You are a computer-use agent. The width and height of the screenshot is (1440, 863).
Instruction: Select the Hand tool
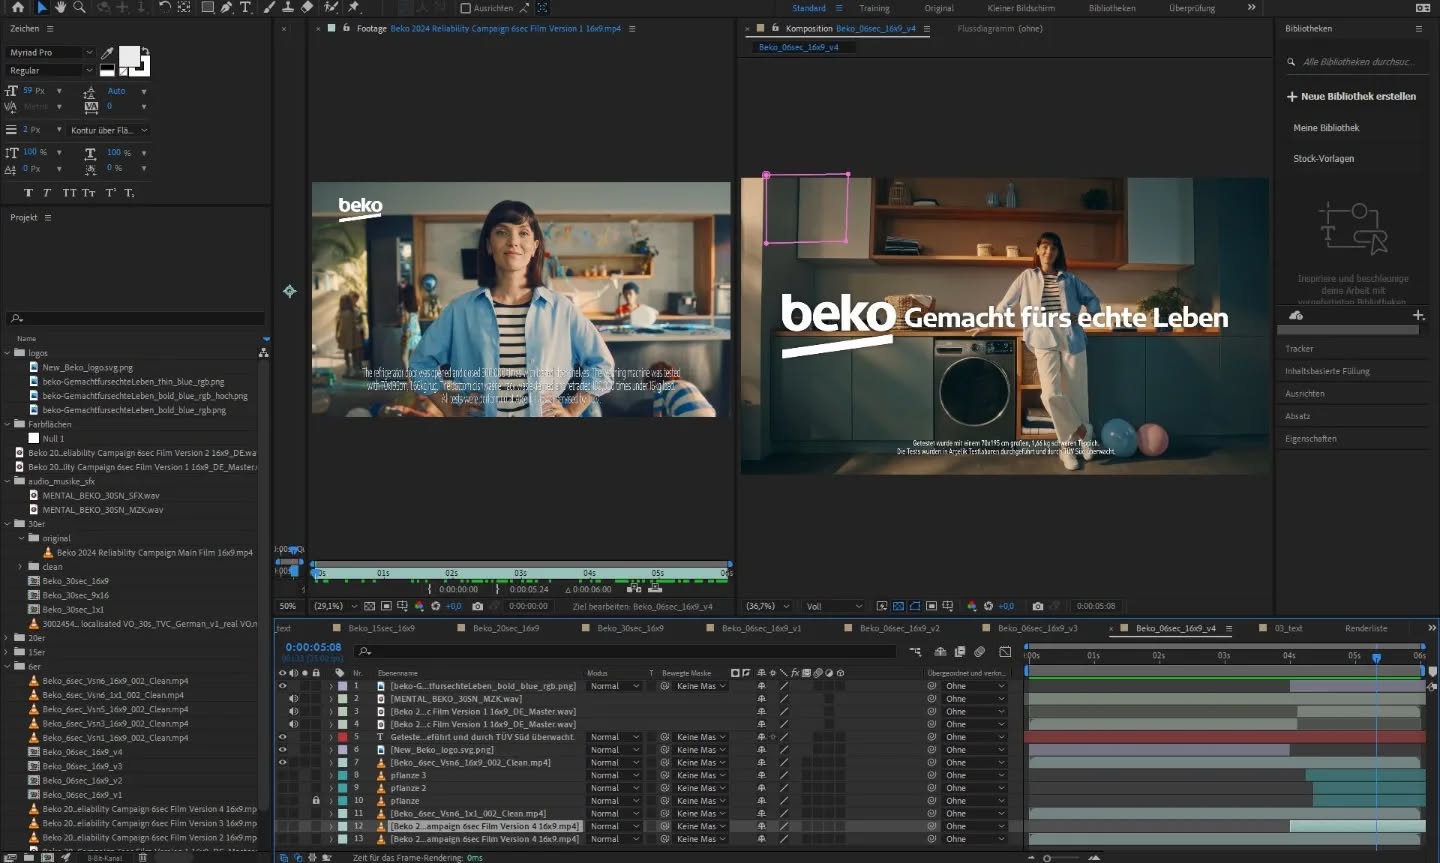60,7
